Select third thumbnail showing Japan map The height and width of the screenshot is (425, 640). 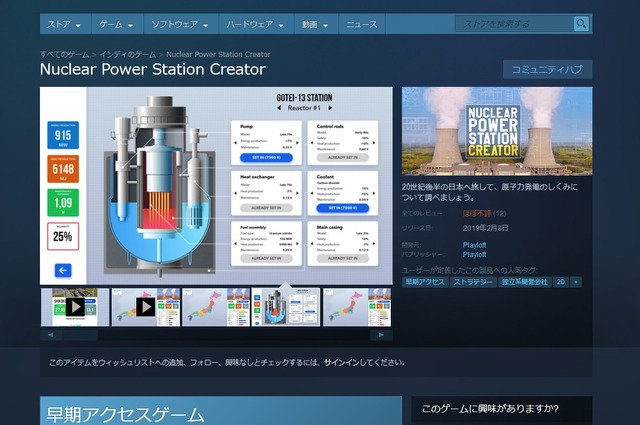[216, 307]
